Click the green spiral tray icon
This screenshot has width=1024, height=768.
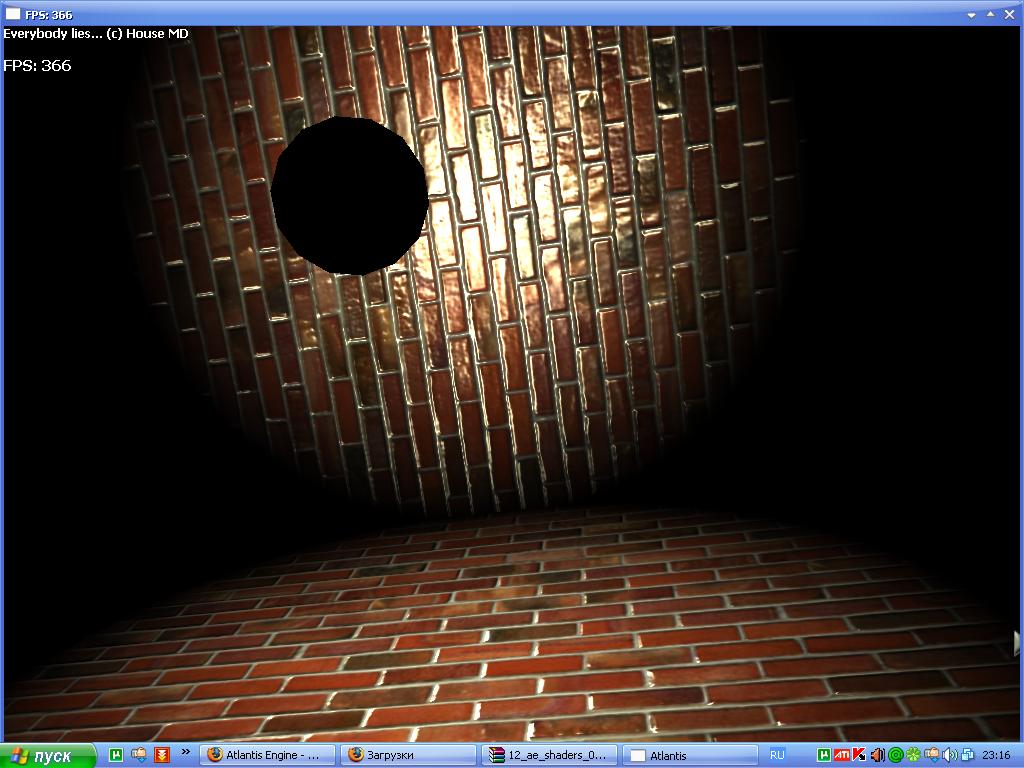tap(896, 755)
